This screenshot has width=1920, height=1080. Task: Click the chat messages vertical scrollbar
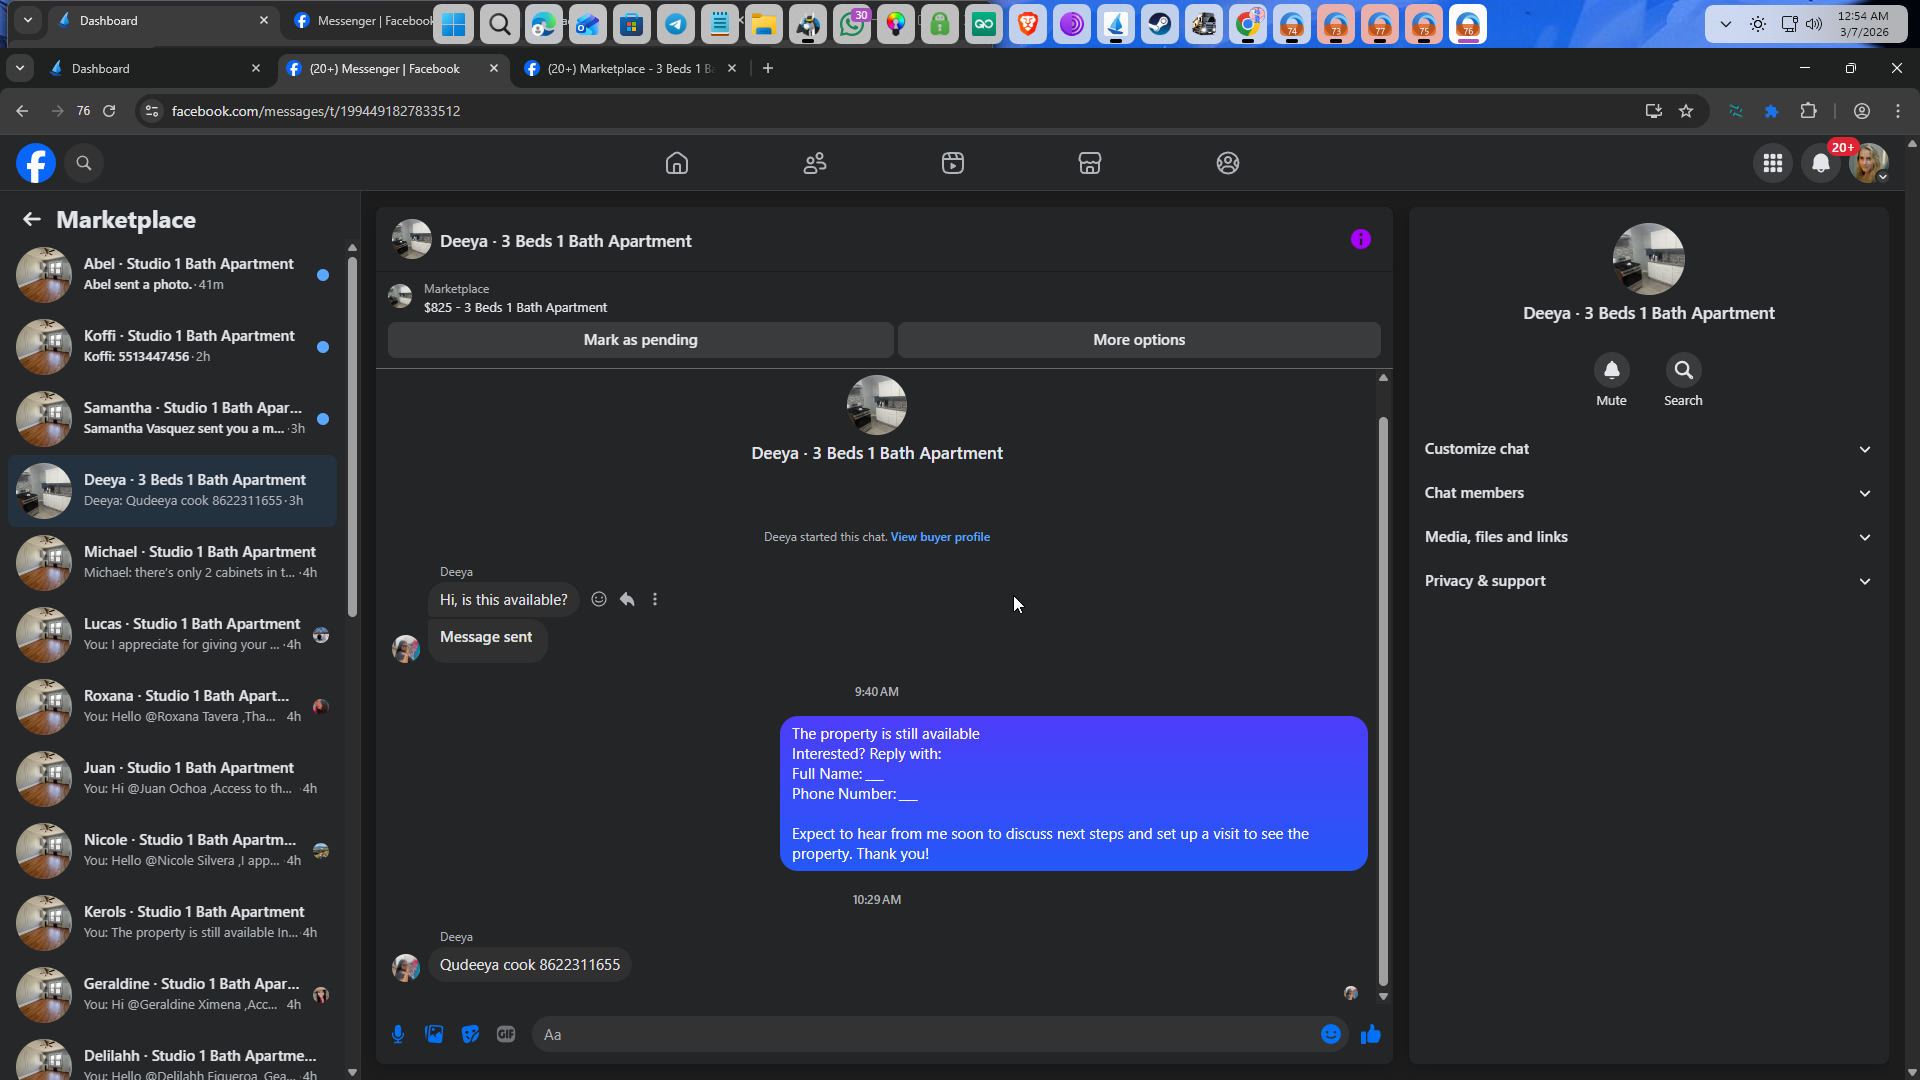[x=1383, y=700]
